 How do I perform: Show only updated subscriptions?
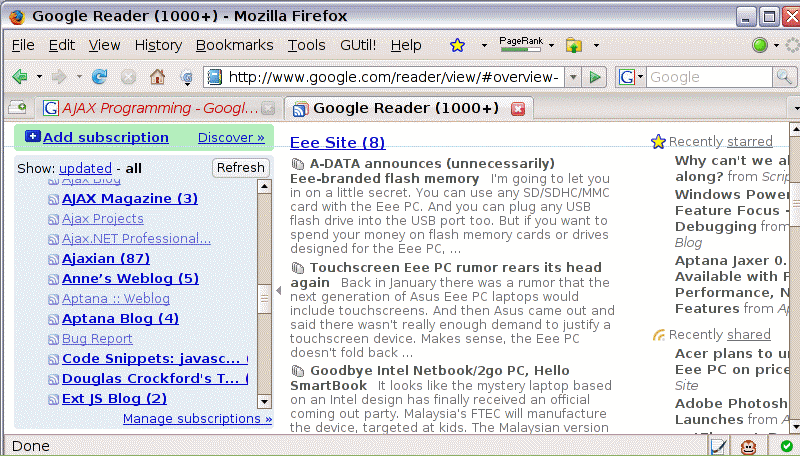pyautogui.click(x=85, y=168)
